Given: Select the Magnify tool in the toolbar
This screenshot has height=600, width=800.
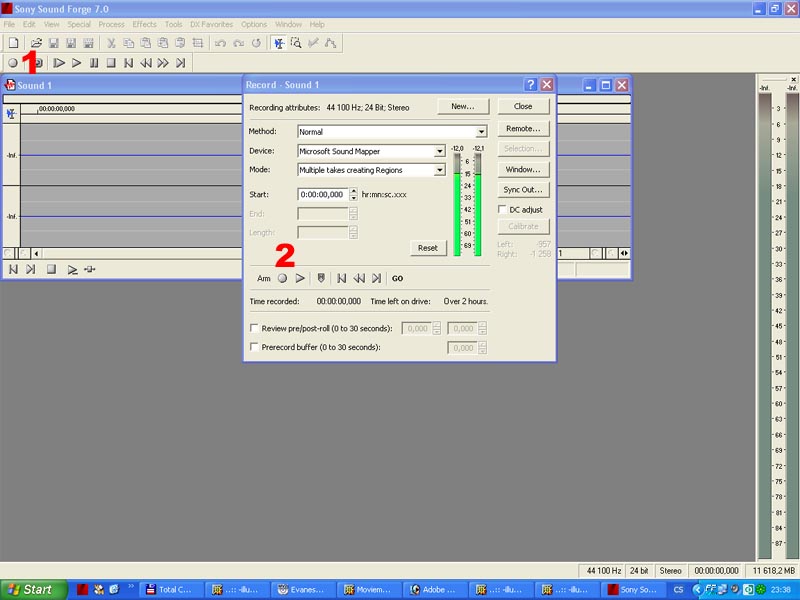Looking at the screenshot, I should click(296, 43).
